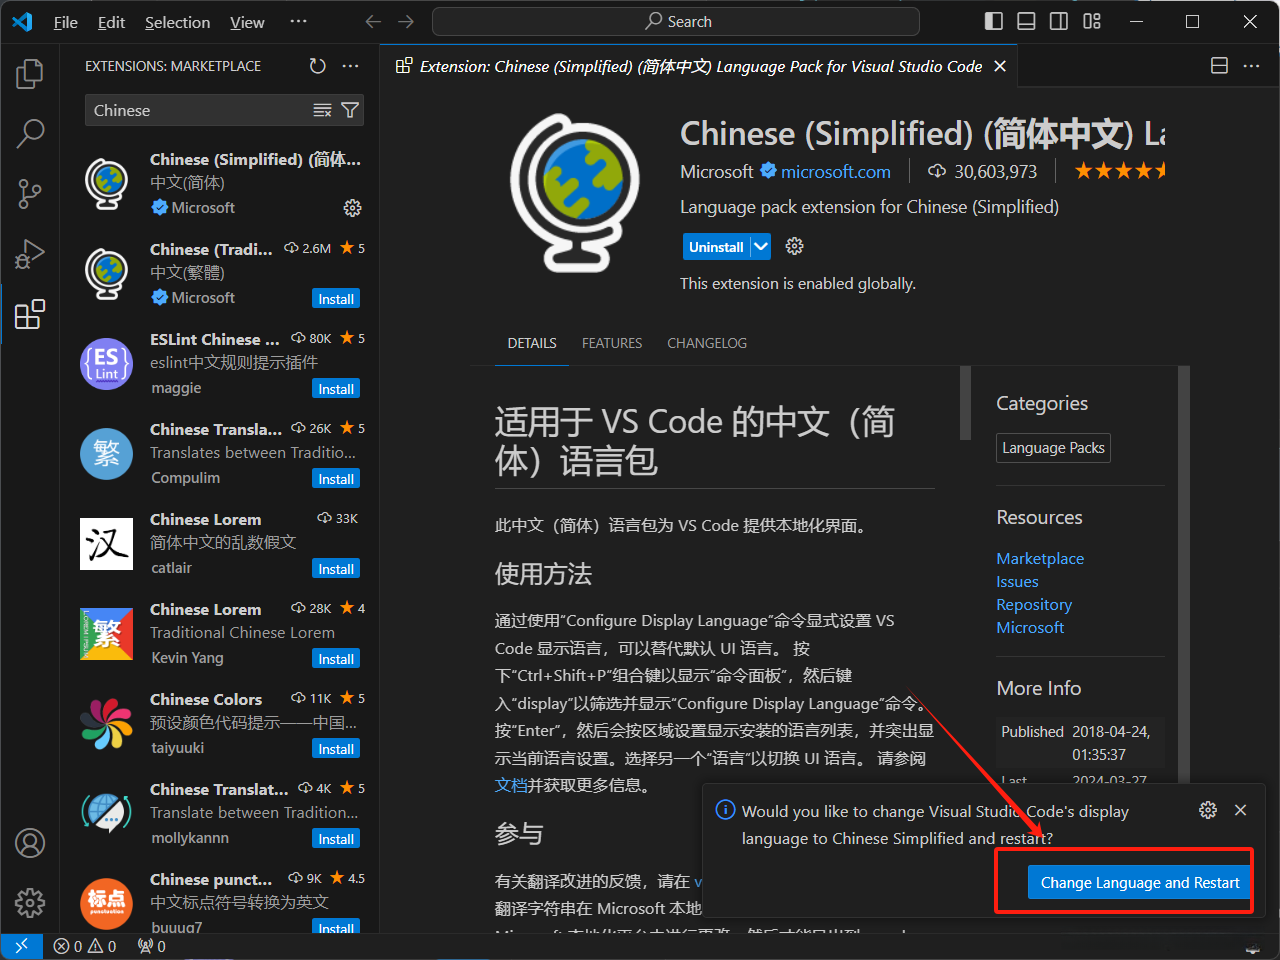Image resolution: width=1280 pixels, height=960 pixels.
Task: Switch to the DETAILS tab
Action: point(532,343)
